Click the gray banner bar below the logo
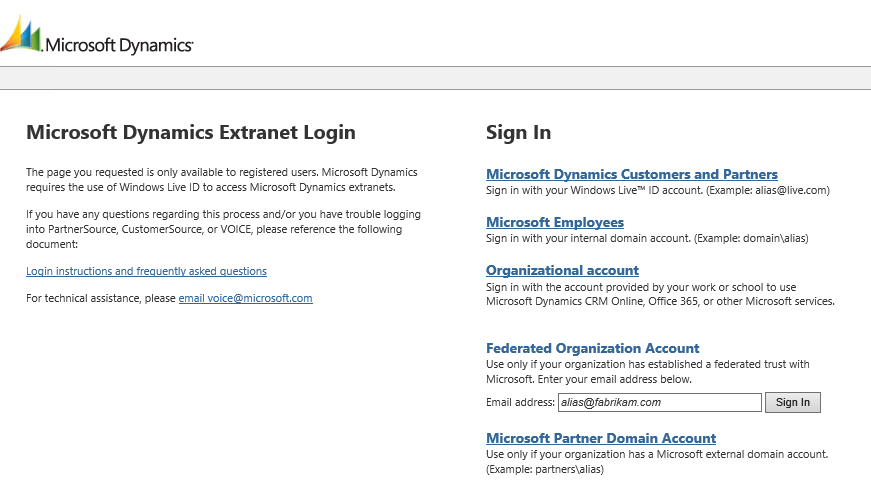Viewport: 871px width, 498px height. [435, 78]
